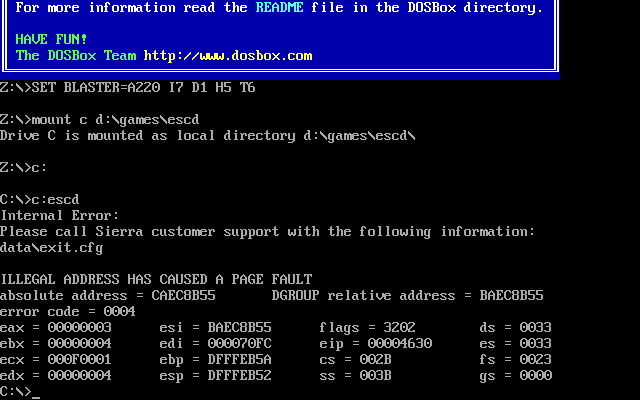Click the ss register value 003B
This screenshot has width=640, height=400.
click(376, 376)
